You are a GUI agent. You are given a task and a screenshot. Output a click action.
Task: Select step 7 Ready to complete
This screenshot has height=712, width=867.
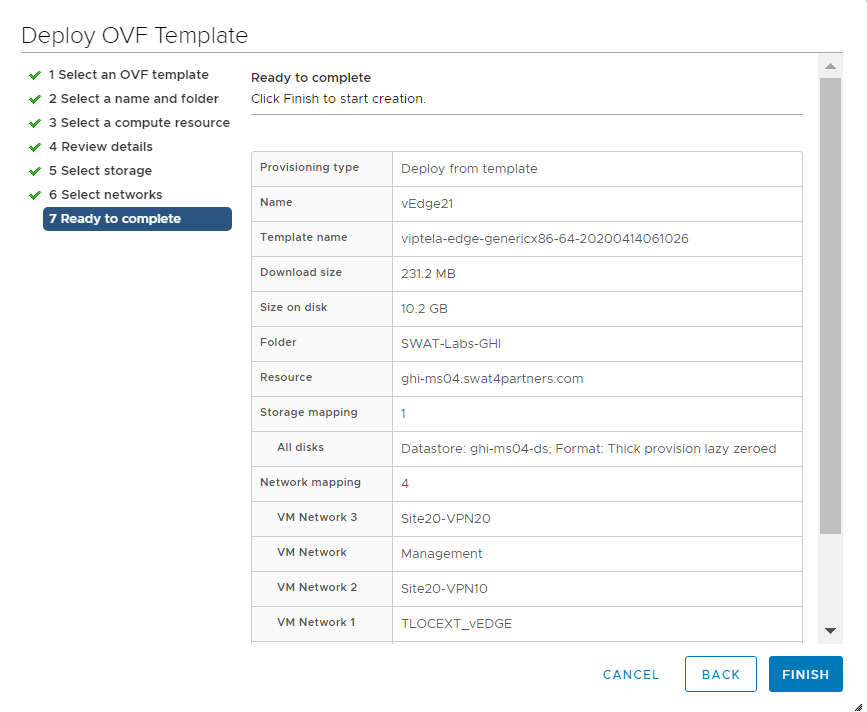pyautogui.click(x=137, y=219)
